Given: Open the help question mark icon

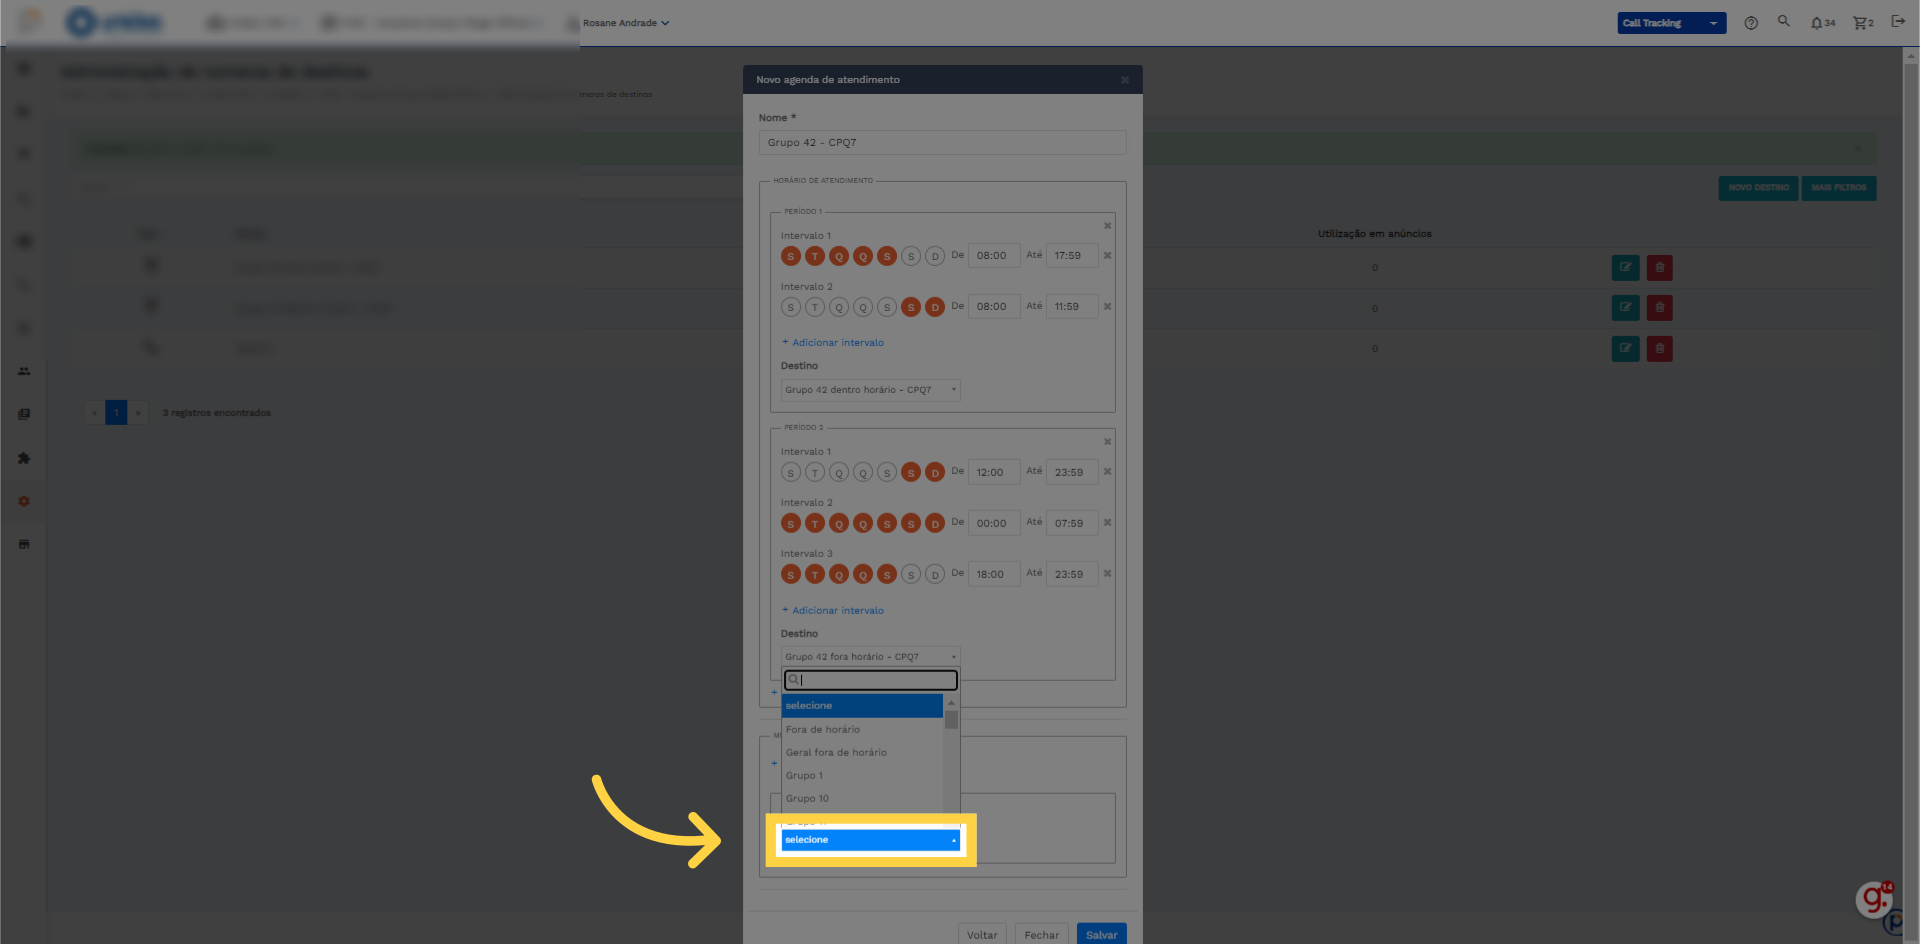Looking at the screenshot, I should click(1751, 23).
